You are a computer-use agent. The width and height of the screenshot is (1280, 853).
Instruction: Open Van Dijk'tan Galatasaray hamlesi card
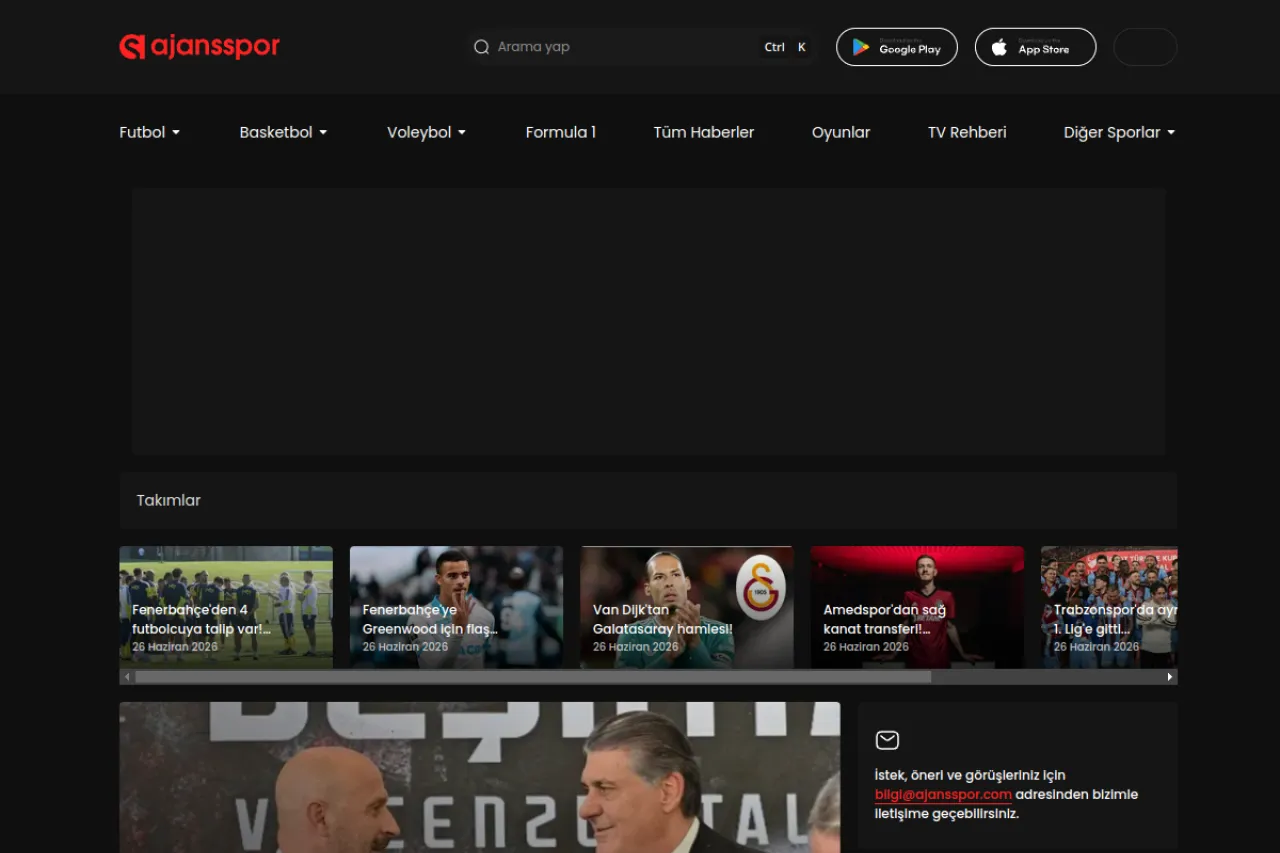click(687, 607)
